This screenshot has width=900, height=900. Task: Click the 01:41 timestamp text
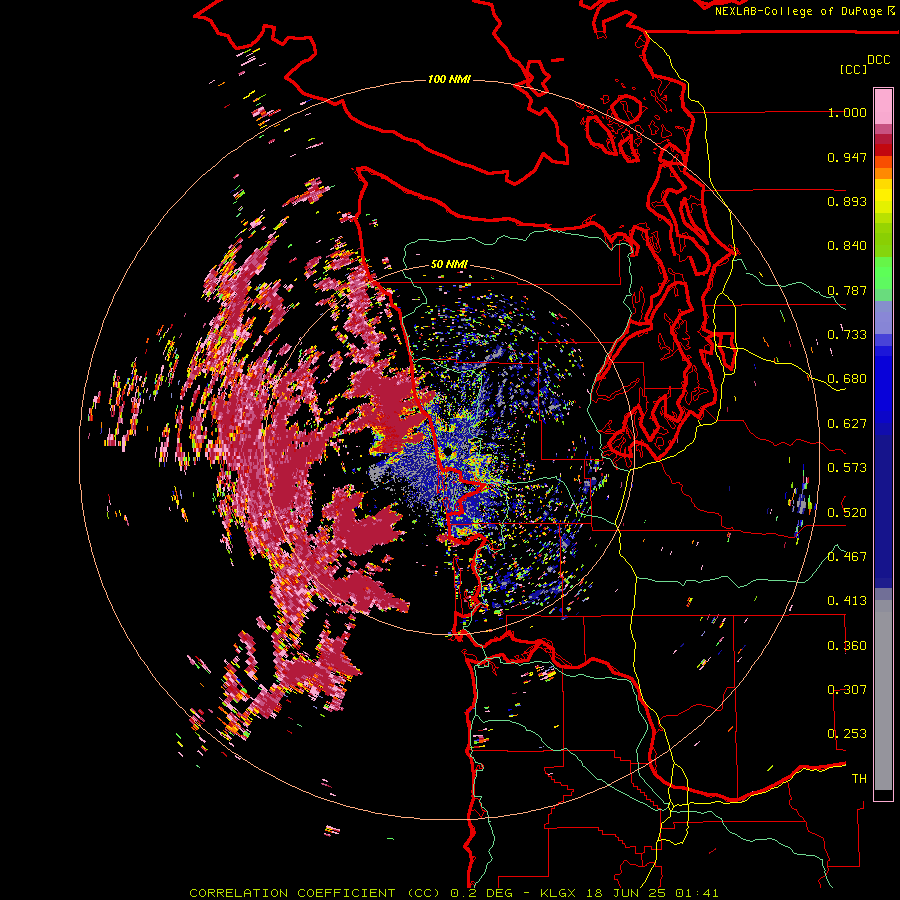tap(697, 893)
